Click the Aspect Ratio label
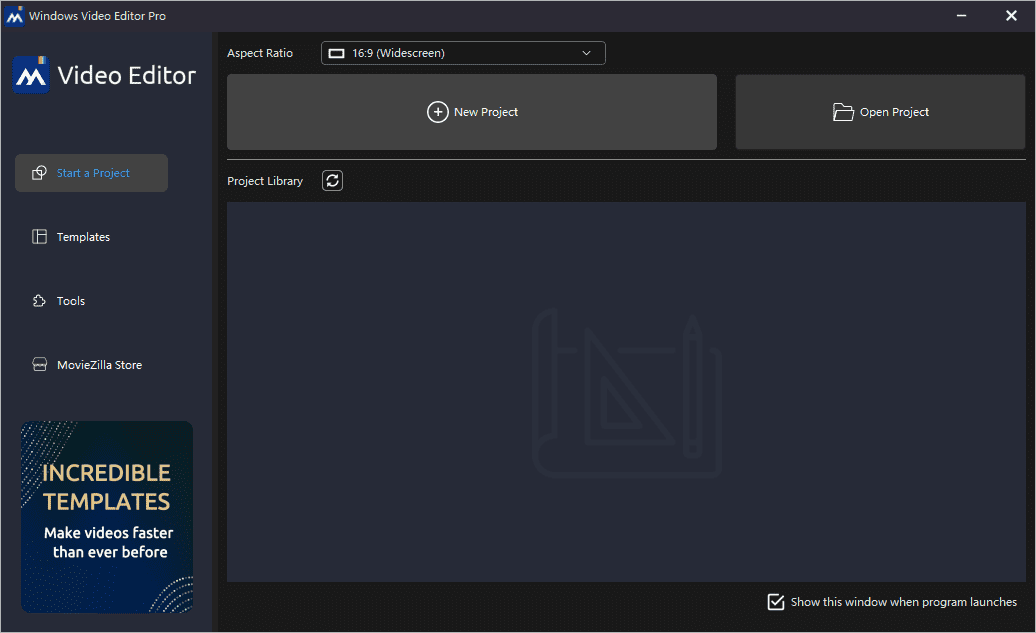 pyautogui.click(x=260, y=53)
